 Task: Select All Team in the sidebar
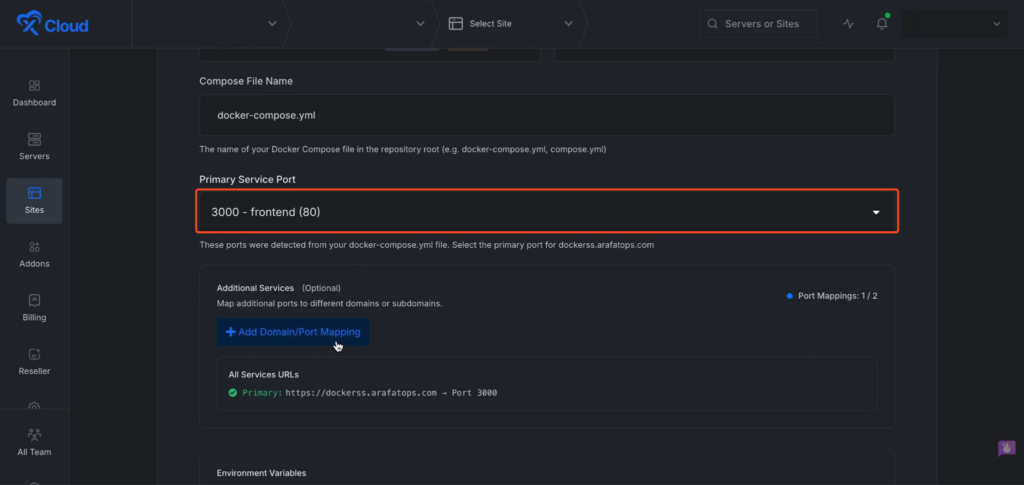[34, 442]
